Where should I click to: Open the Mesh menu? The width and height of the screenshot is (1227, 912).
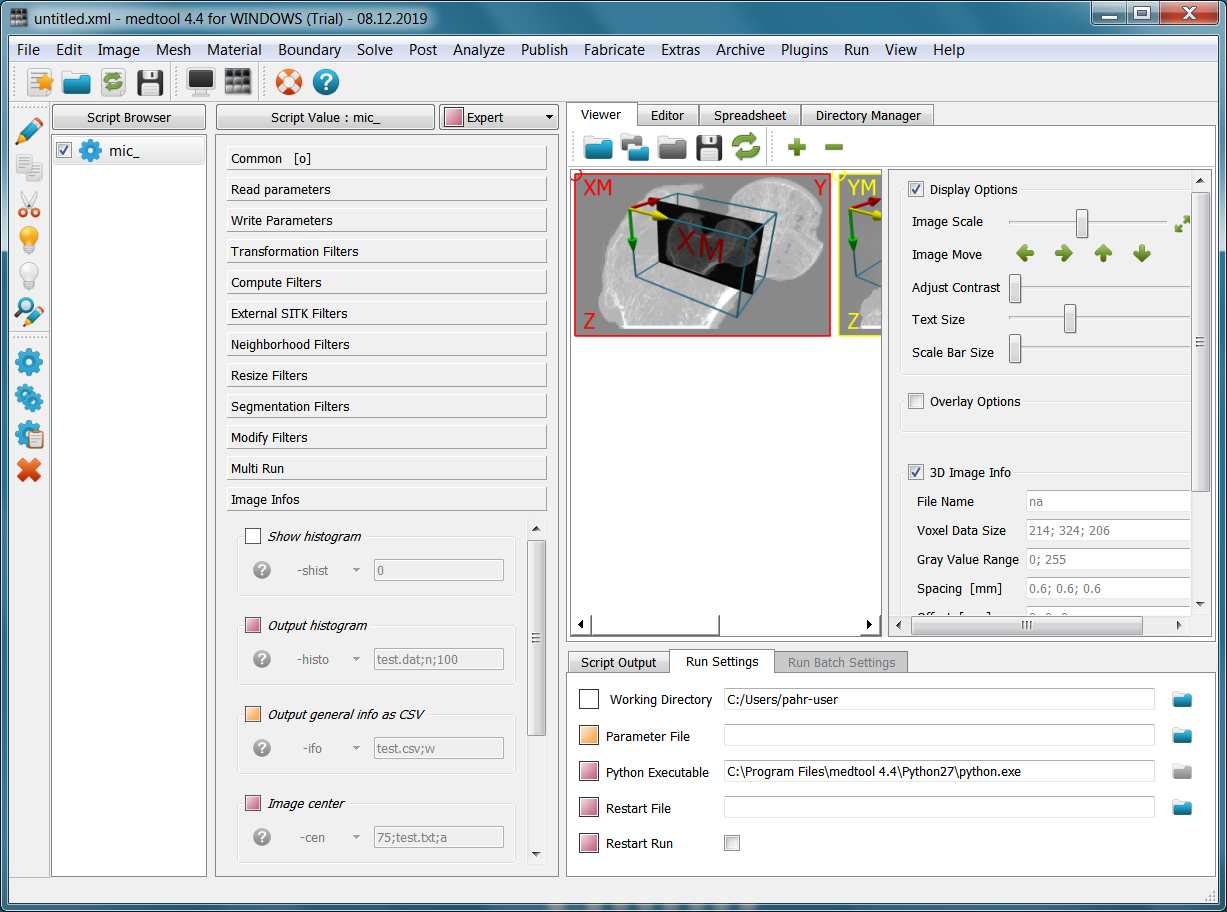(x=173, y=50)
